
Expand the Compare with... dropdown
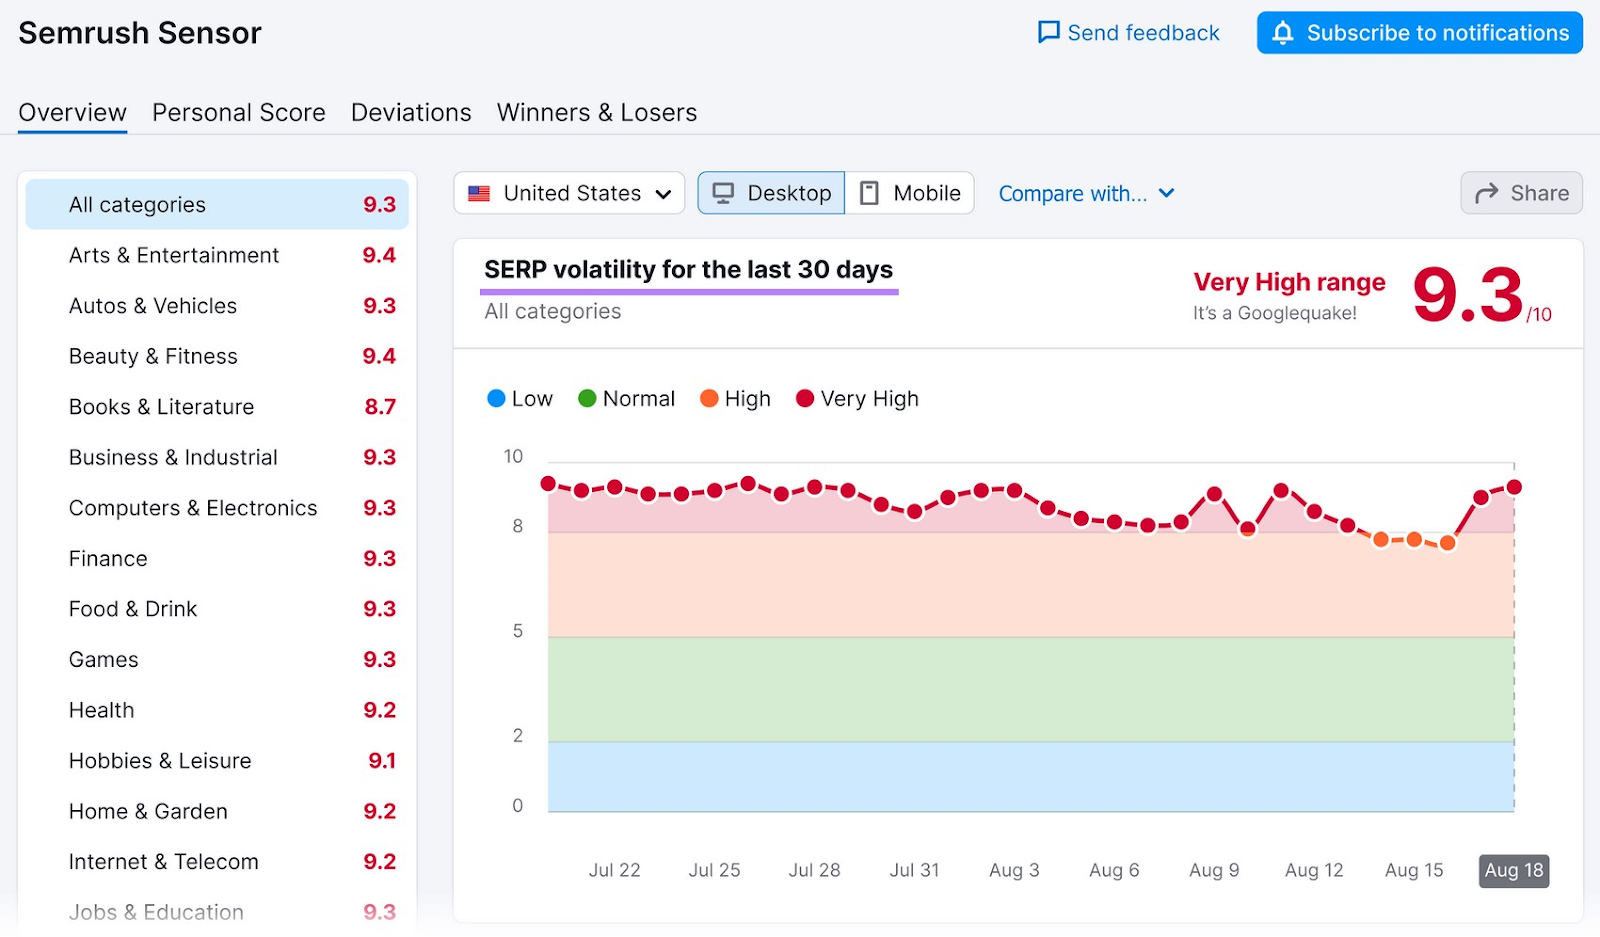[1086, 193]
